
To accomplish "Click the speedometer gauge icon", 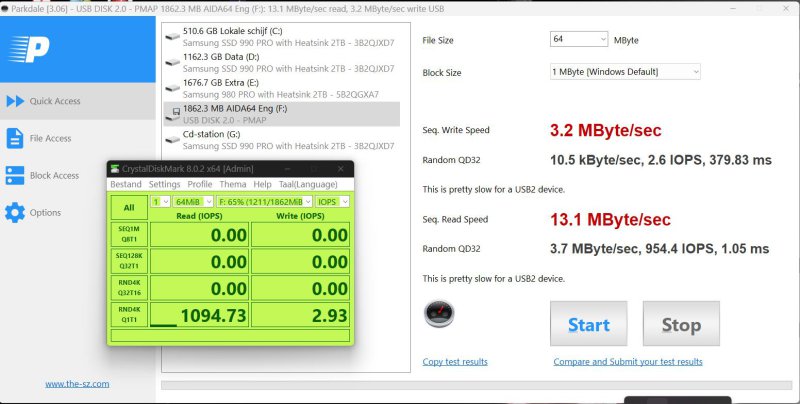I will (438, 313).
